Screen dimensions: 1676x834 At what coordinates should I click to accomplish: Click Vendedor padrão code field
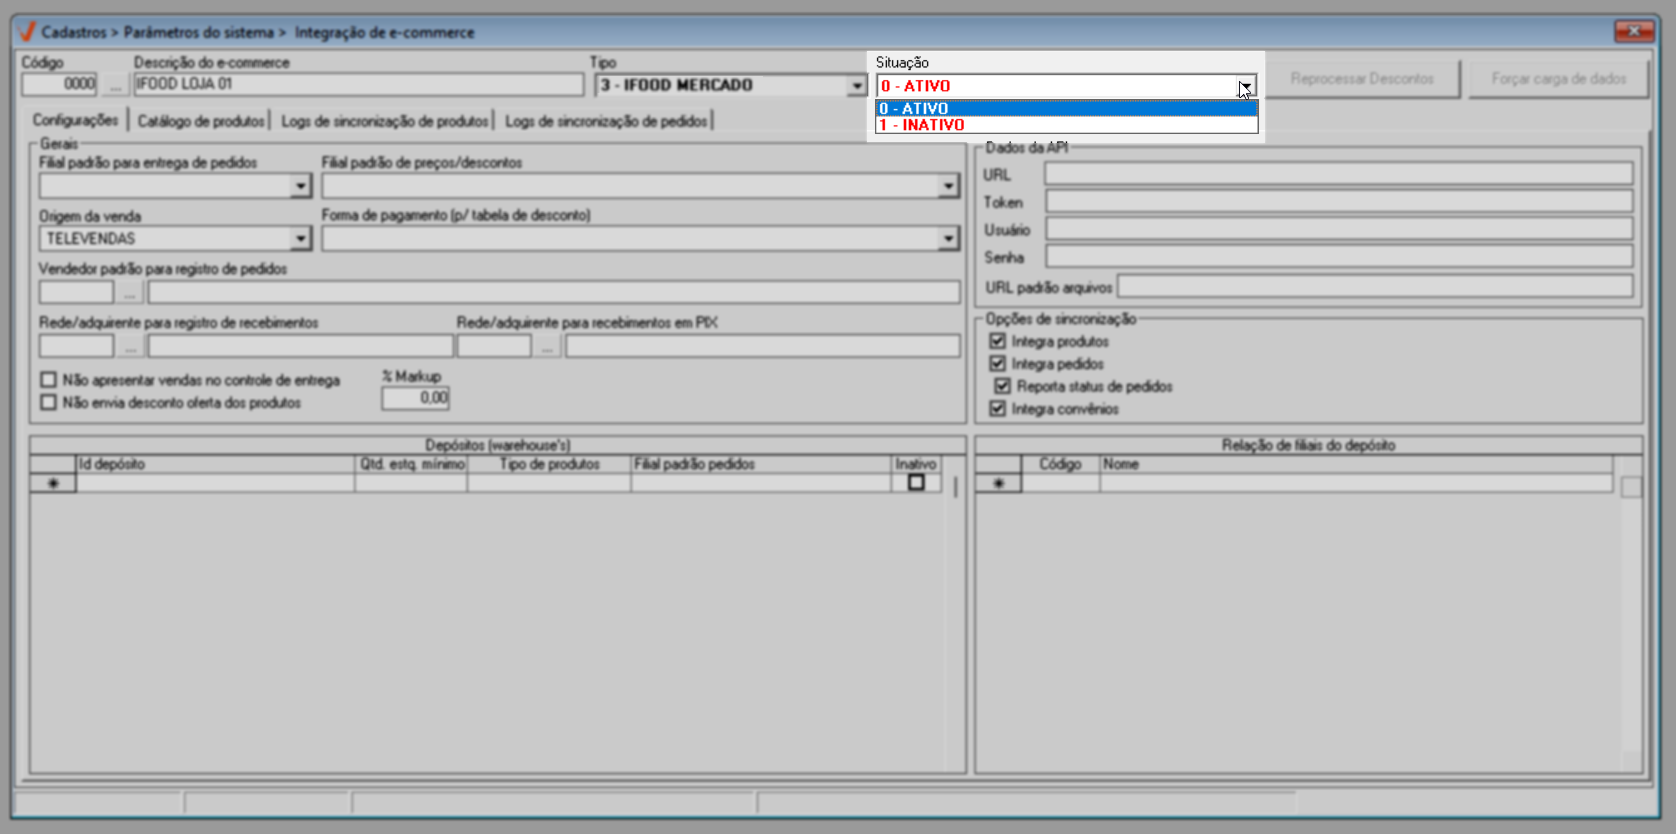point(77,293)
